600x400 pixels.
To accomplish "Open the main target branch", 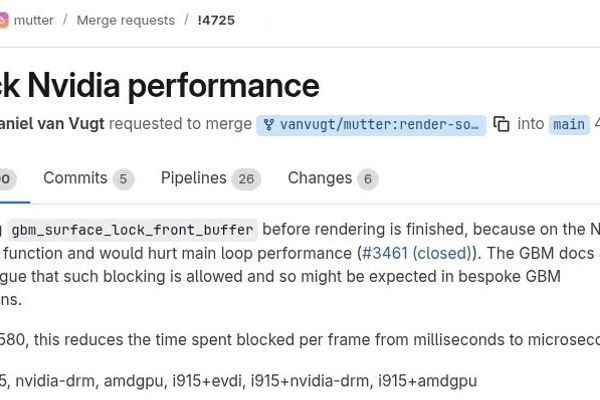I will click(x=569, y=125).
